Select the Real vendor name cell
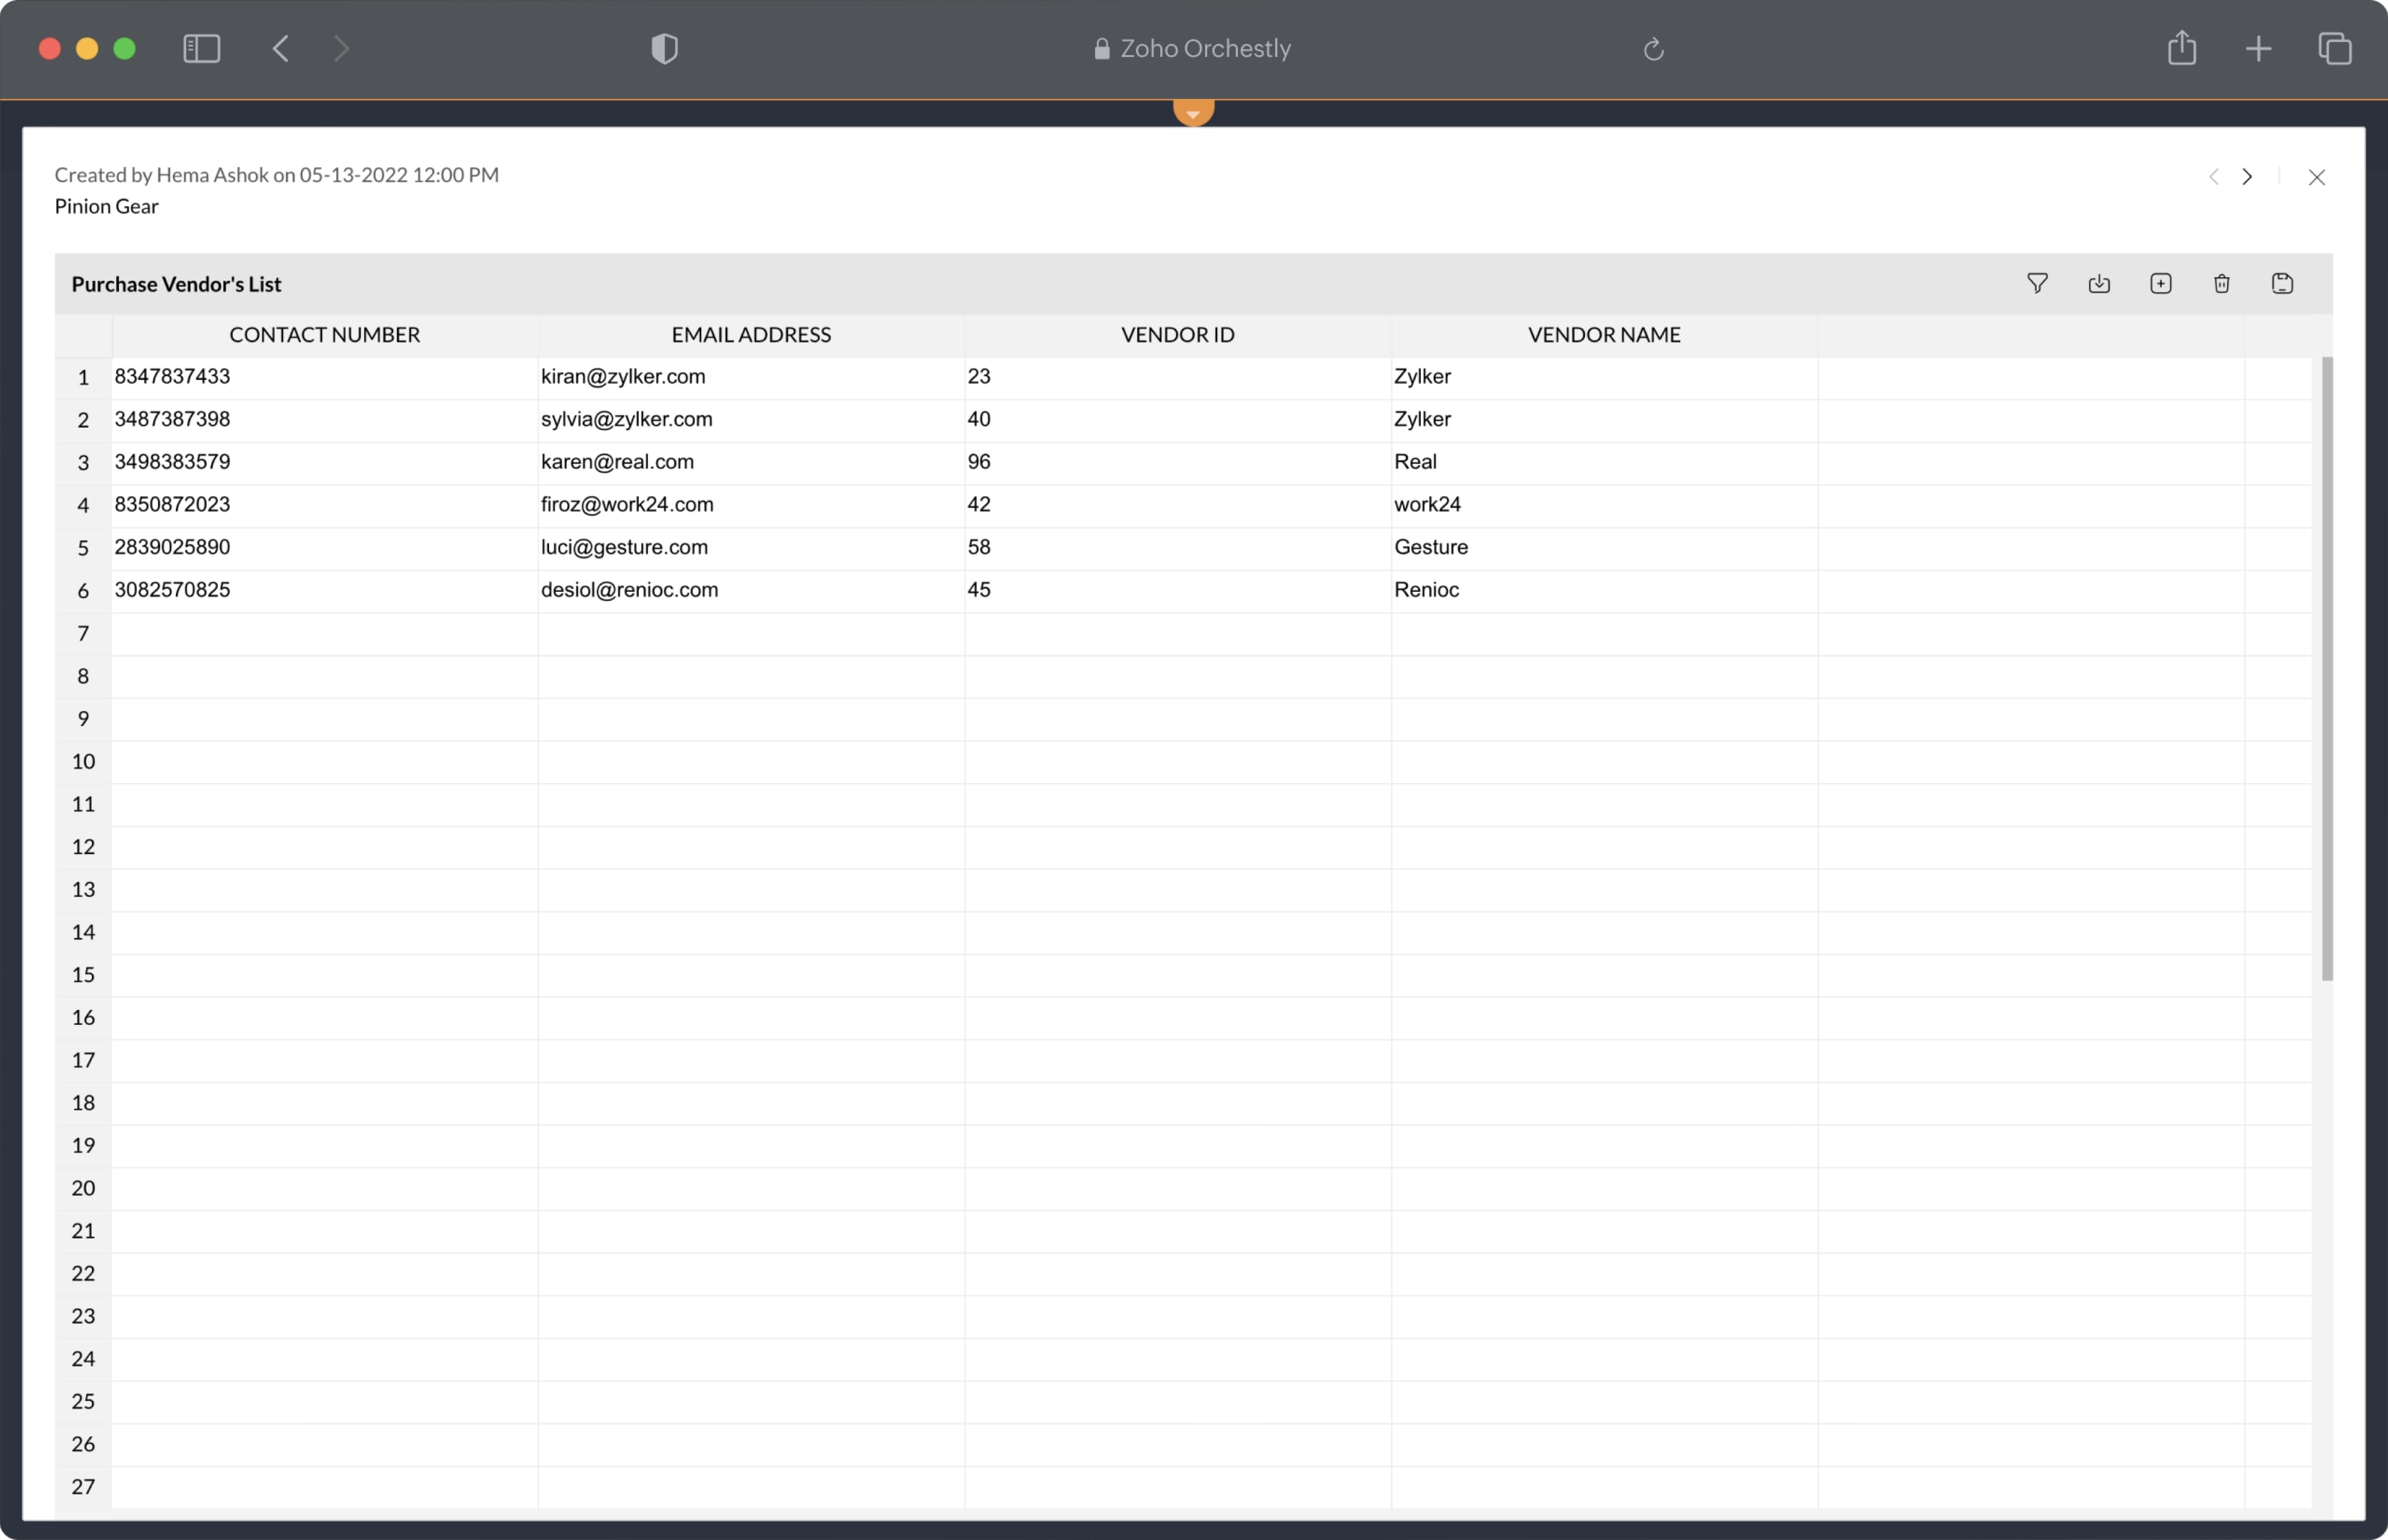 click(x=1604, y=463)
